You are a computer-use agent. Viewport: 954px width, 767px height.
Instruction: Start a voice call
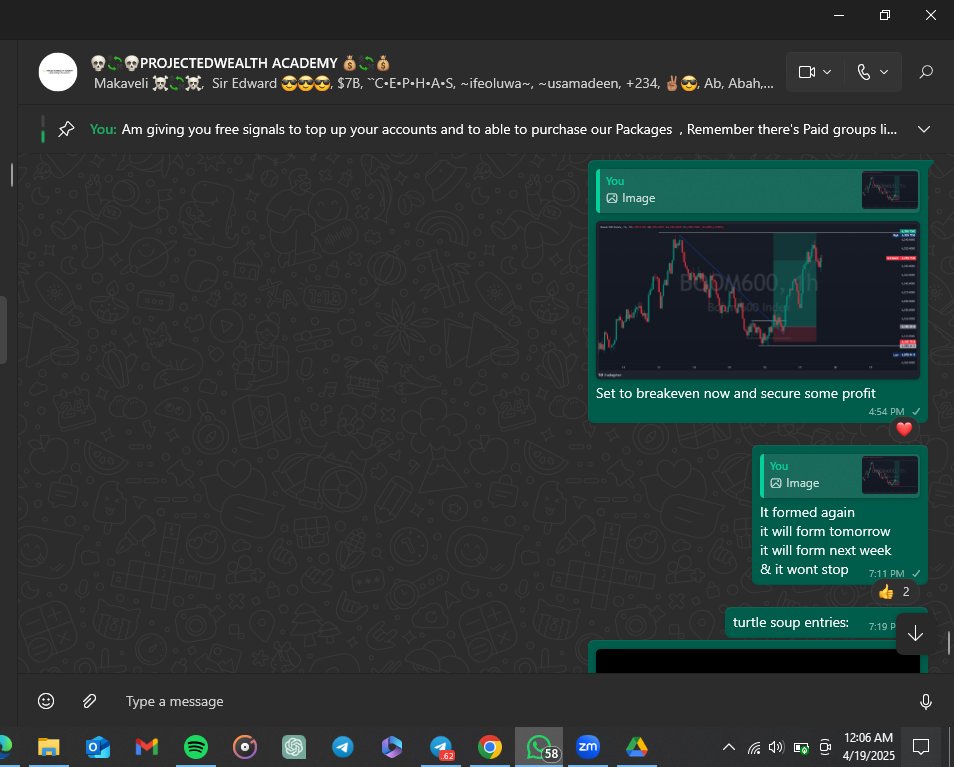(x=864, y=72)
